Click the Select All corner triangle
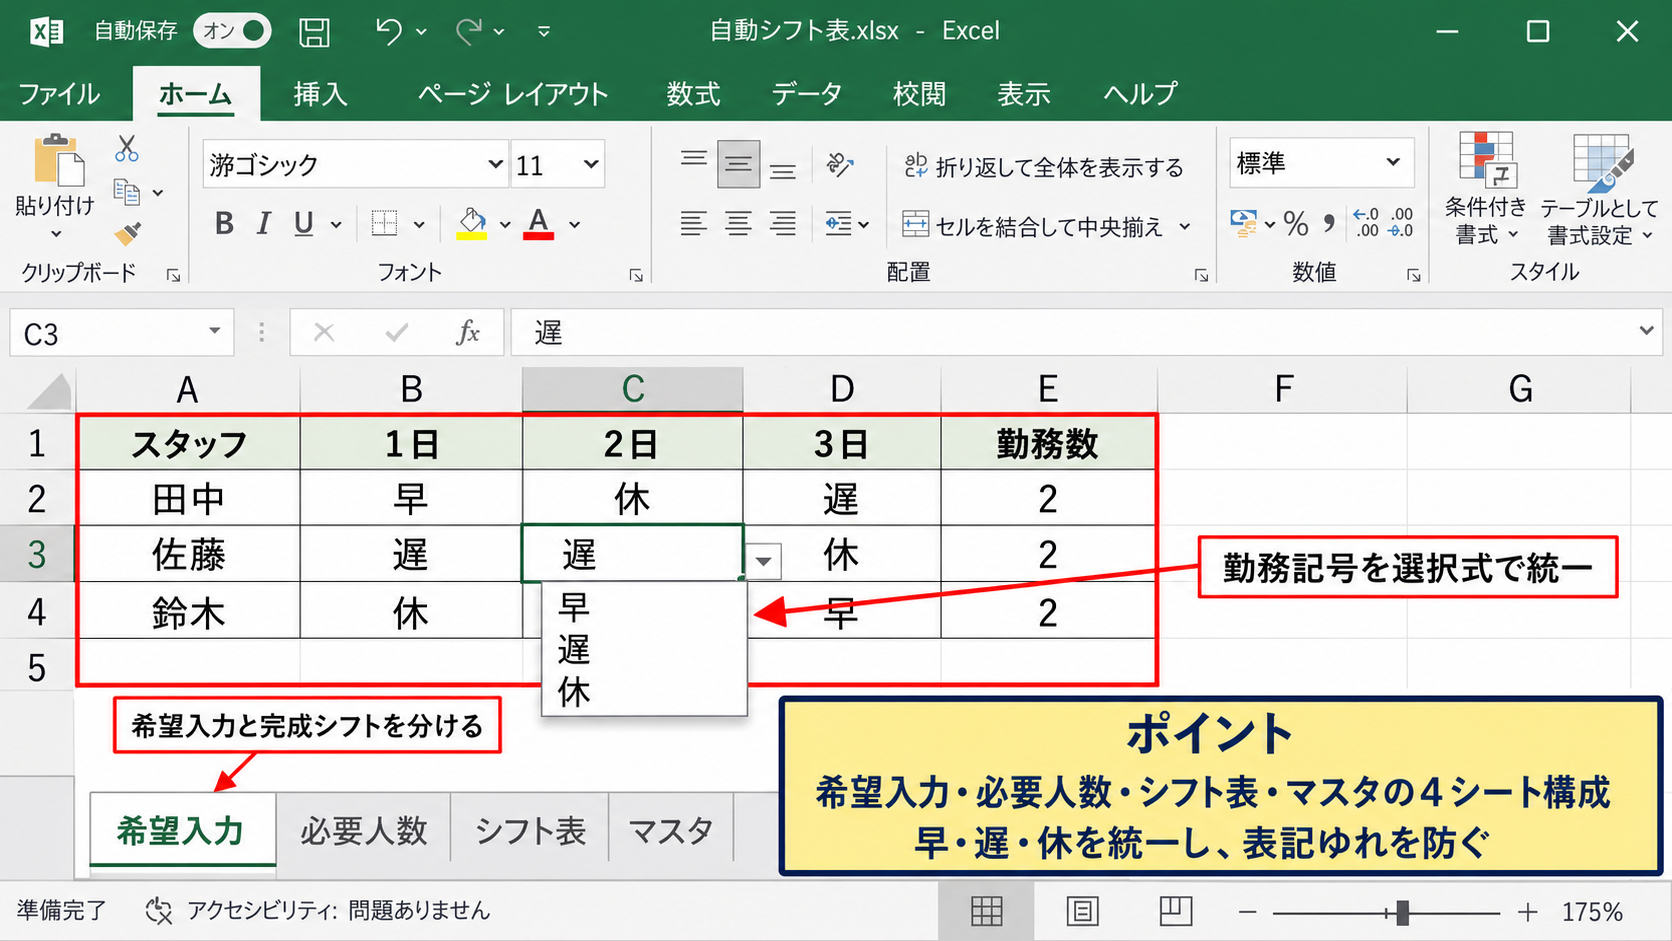 tap(48, 391)
